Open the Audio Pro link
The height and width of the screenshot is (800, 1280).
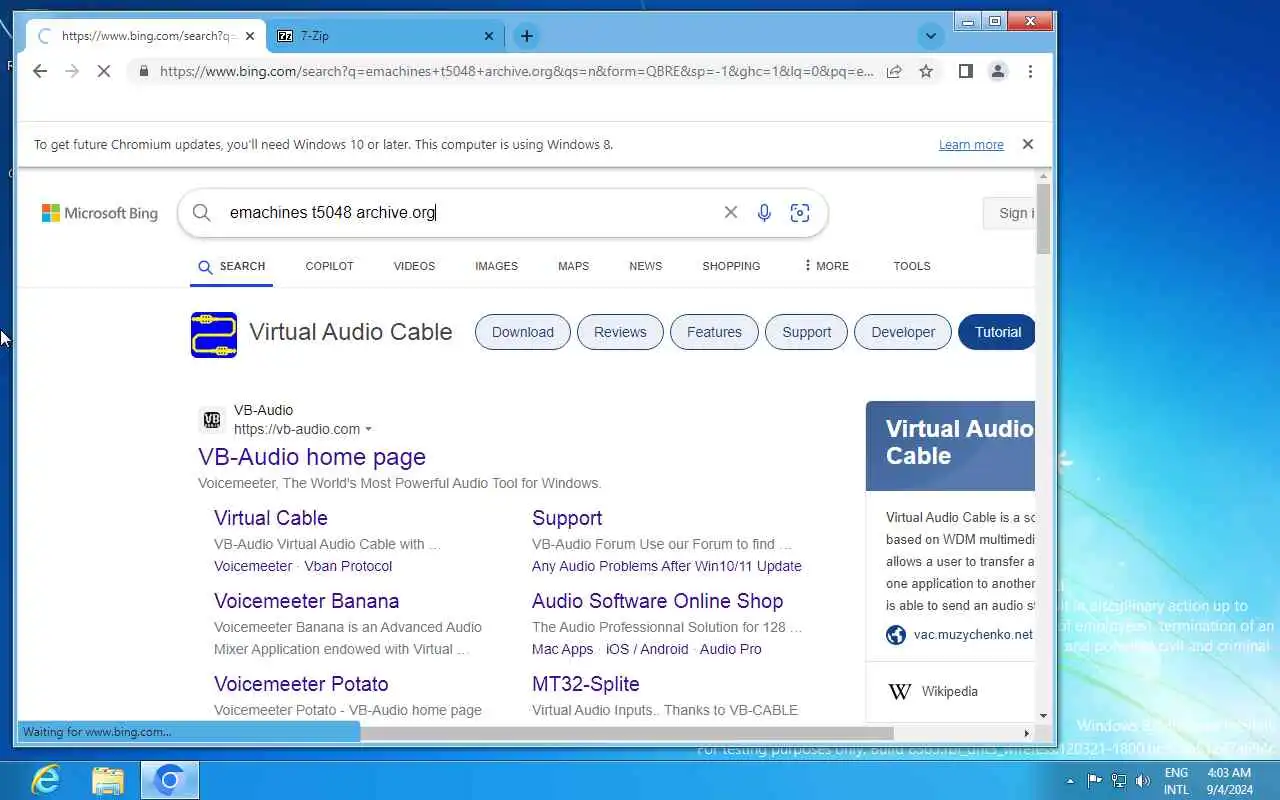point(731,649)
